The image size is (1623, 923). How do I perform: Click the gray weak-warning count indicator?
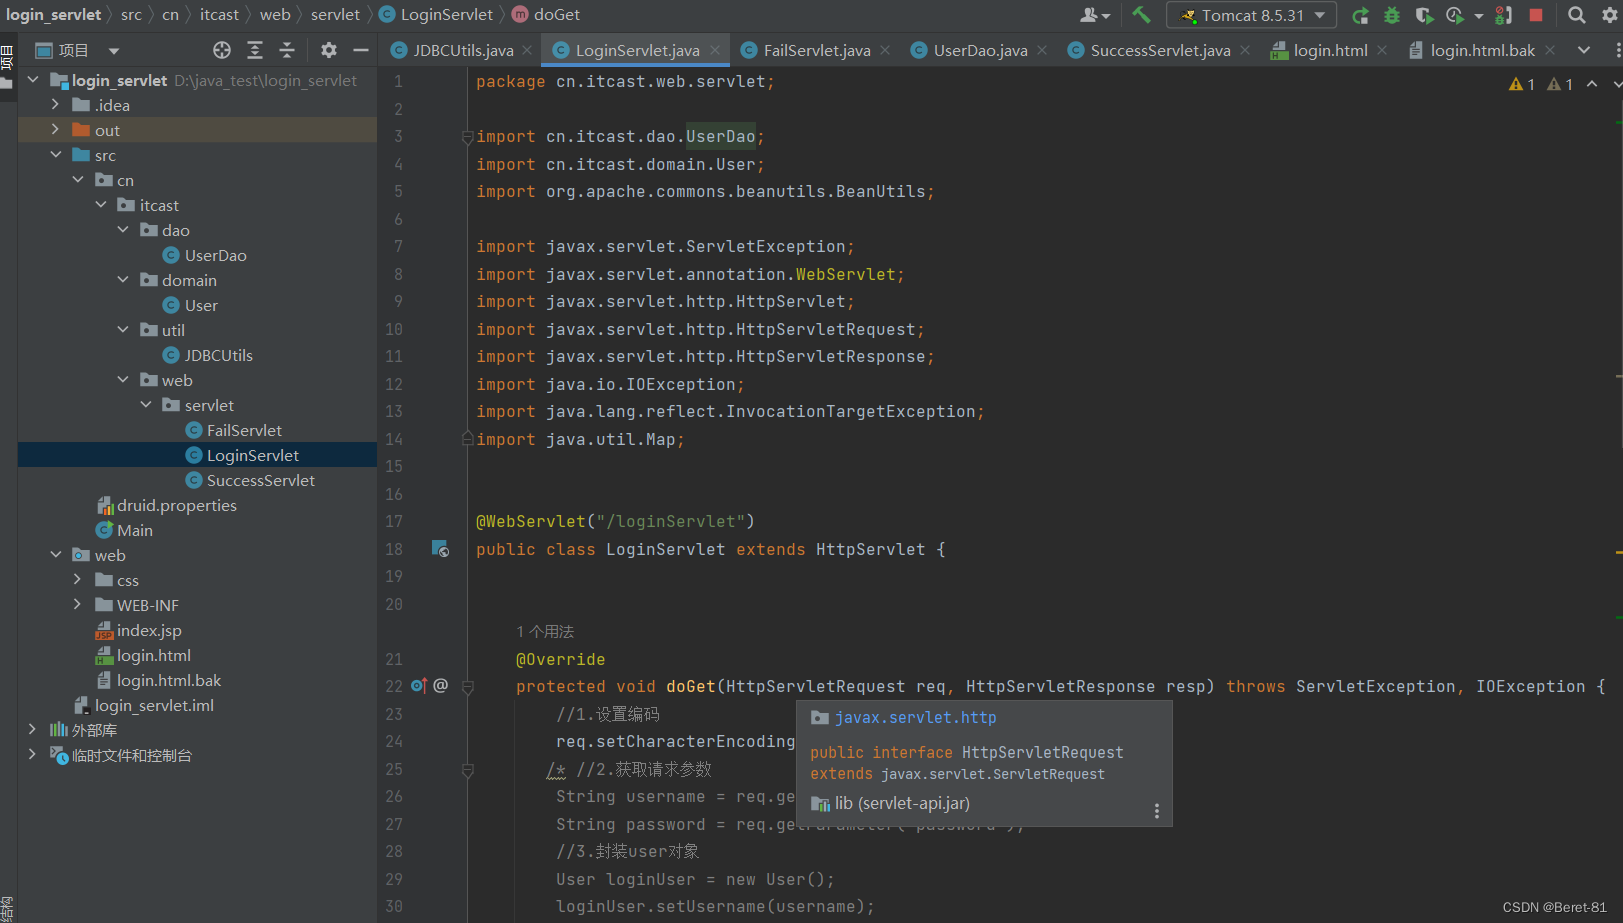[x=1560, y=85]
